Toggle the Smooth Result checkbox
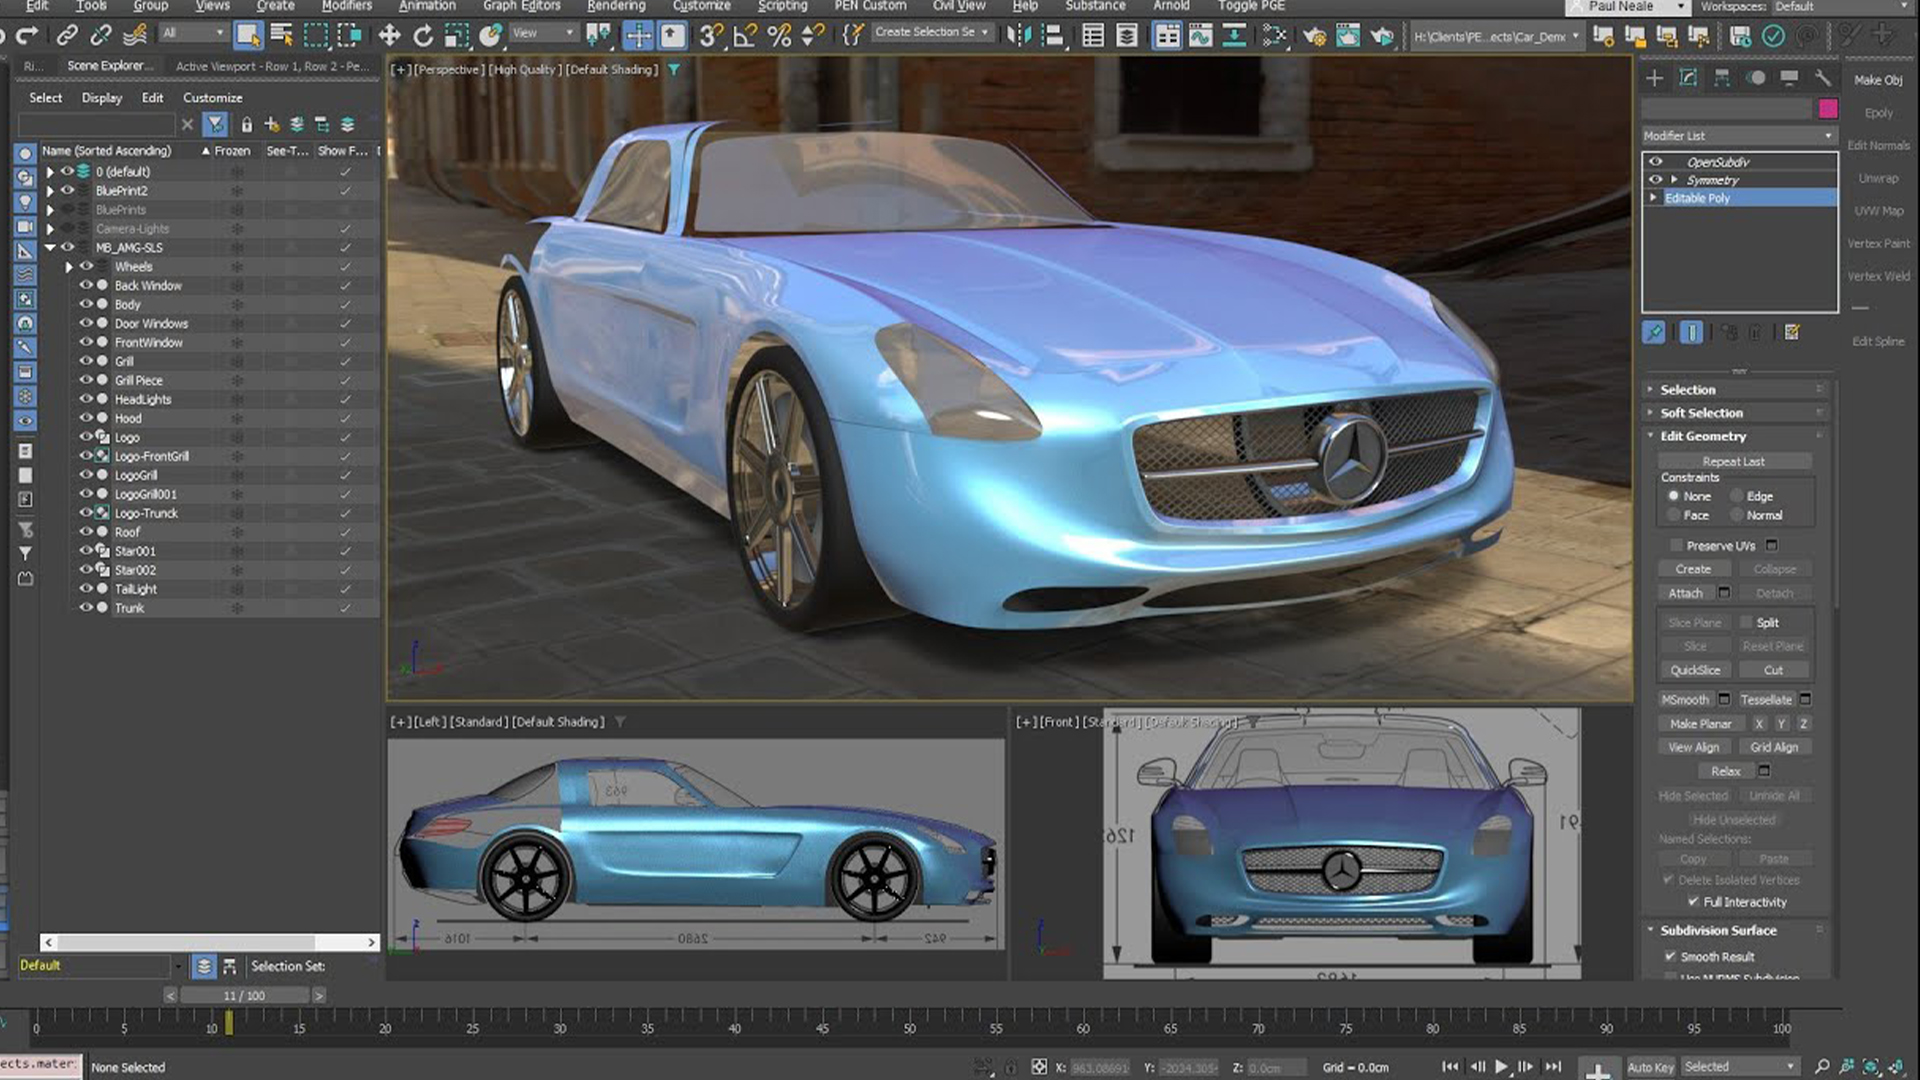The image size is (1920, 1080). tap(1670, 957)
